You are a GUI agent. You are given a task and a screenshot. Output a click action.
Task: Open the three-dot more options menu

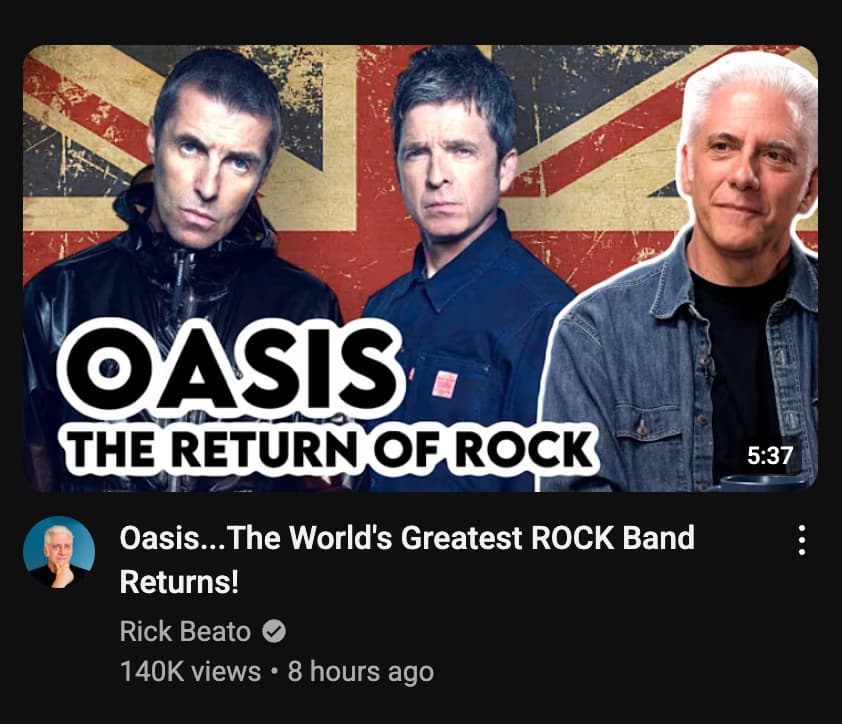coord(802,540)
